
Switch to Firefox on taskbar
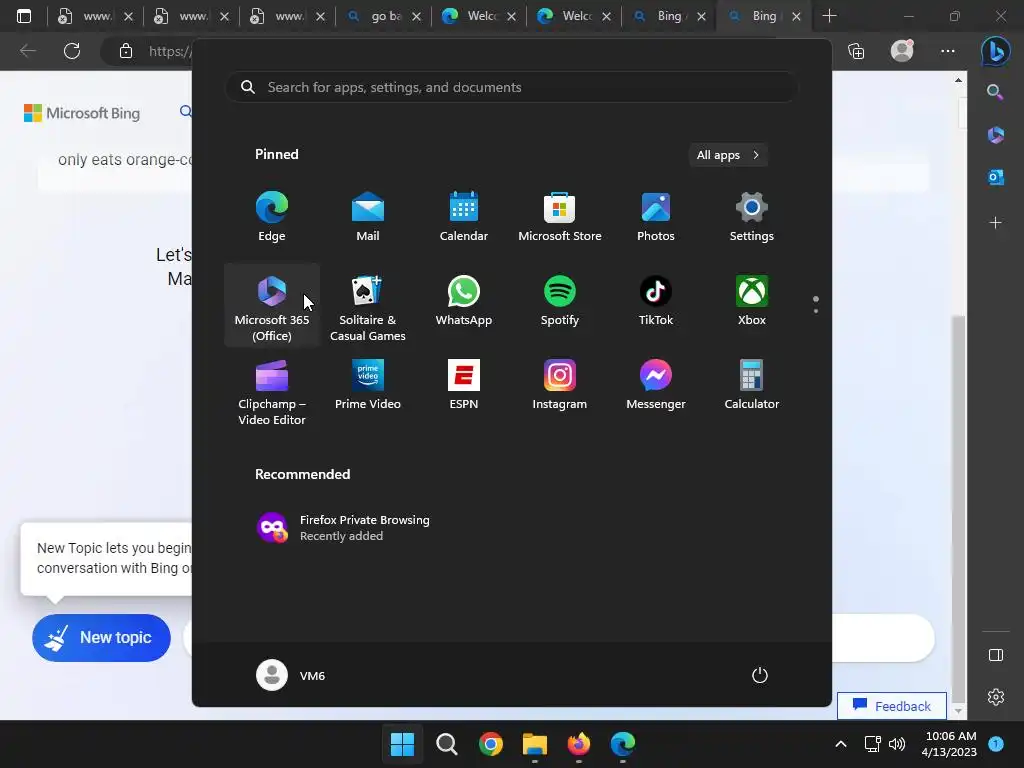(x=579, y=744)
